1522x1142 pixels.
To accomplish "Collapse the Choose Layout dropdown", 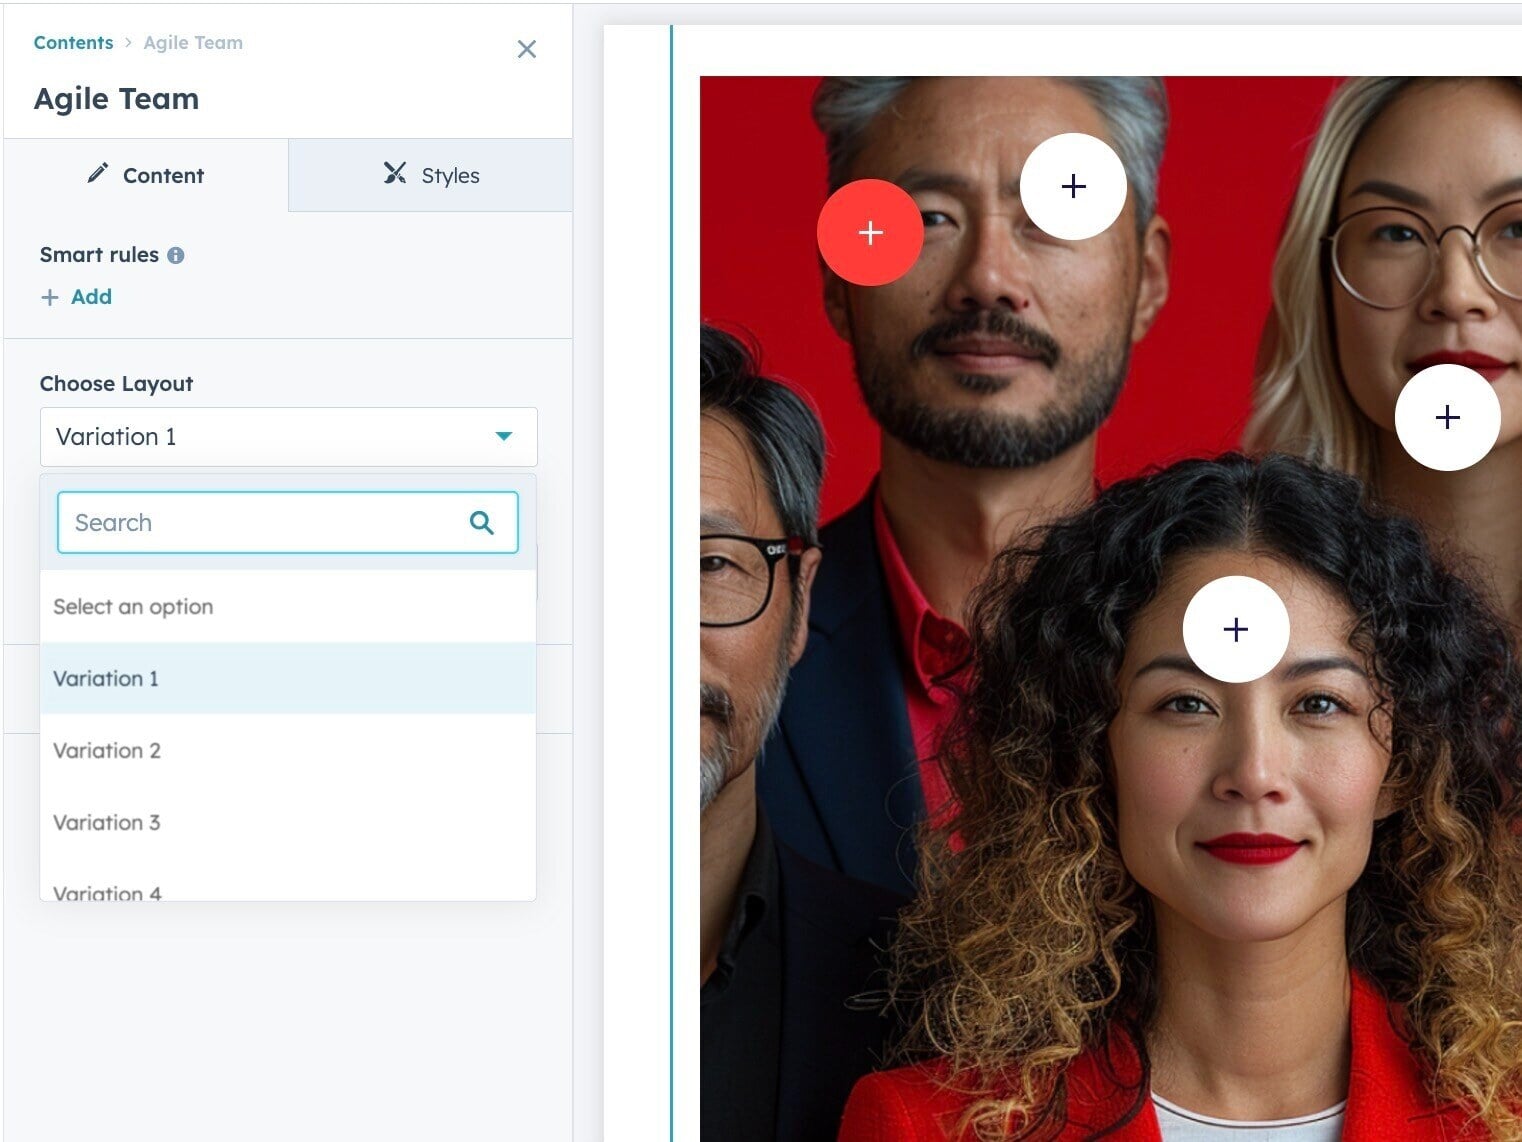I will click(289, 437).
